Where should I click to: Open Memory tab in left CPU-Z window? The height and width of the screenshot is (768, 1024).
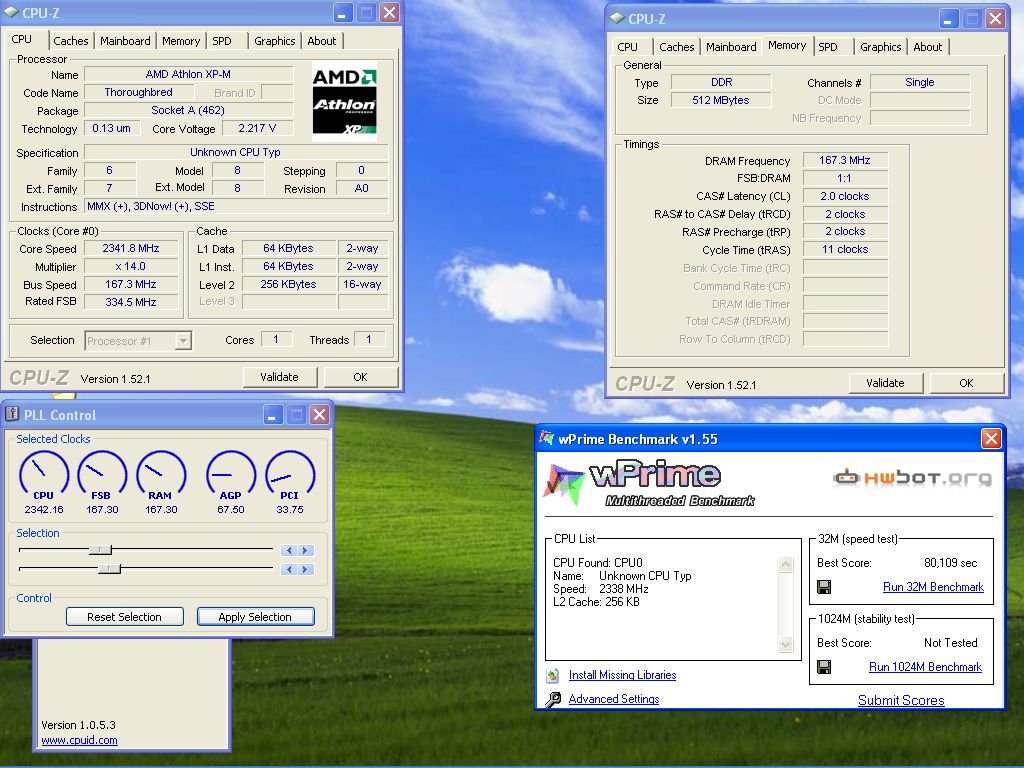181,40
